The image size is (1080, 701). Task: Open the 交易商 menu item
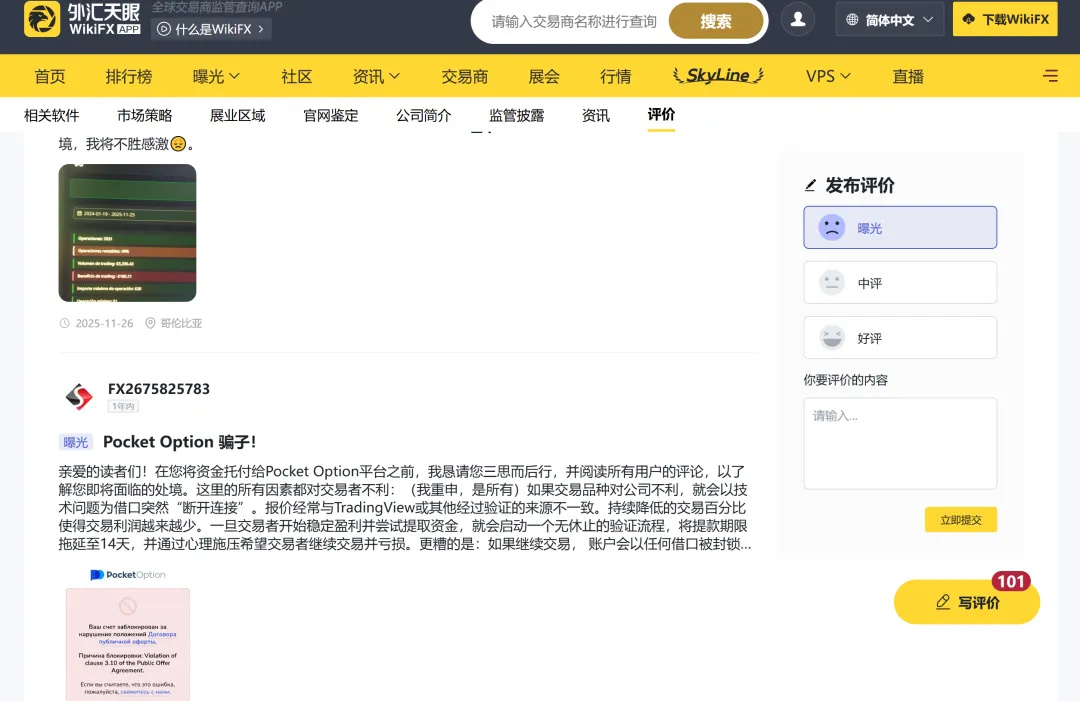click(465, 76)
